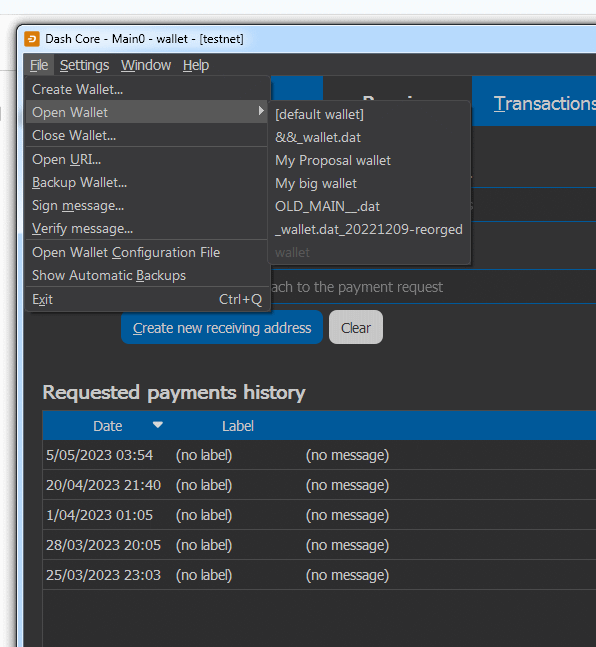Viewport: 596px width, 647px height.
Task: Open the My big wallet entry
Action: [369, 184]
